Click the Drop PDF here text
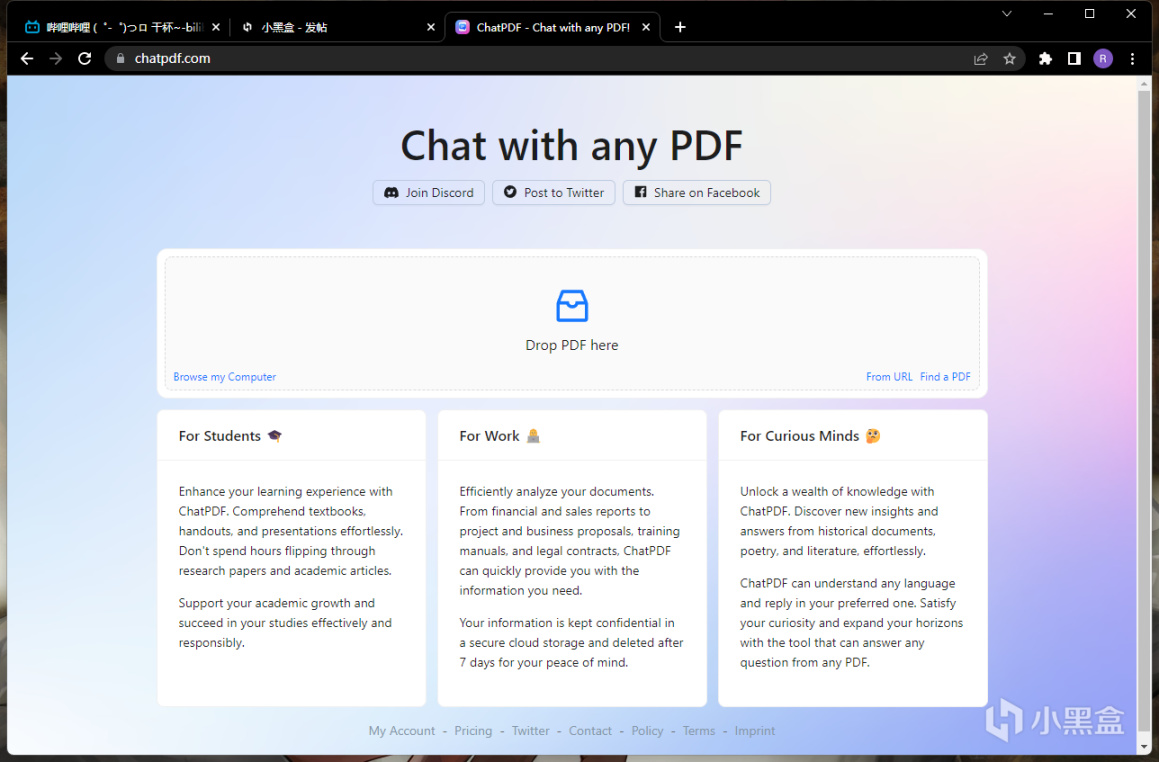This screenshot has width=1159, height=762. (x=572, y=345)
